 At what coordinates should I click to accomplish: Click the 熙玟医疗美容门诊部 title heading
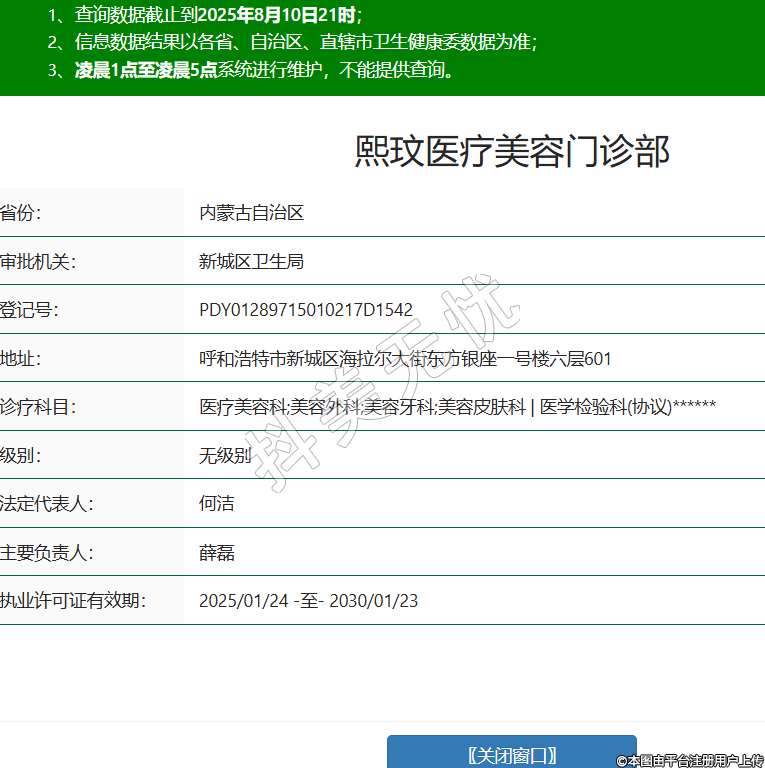511,151
